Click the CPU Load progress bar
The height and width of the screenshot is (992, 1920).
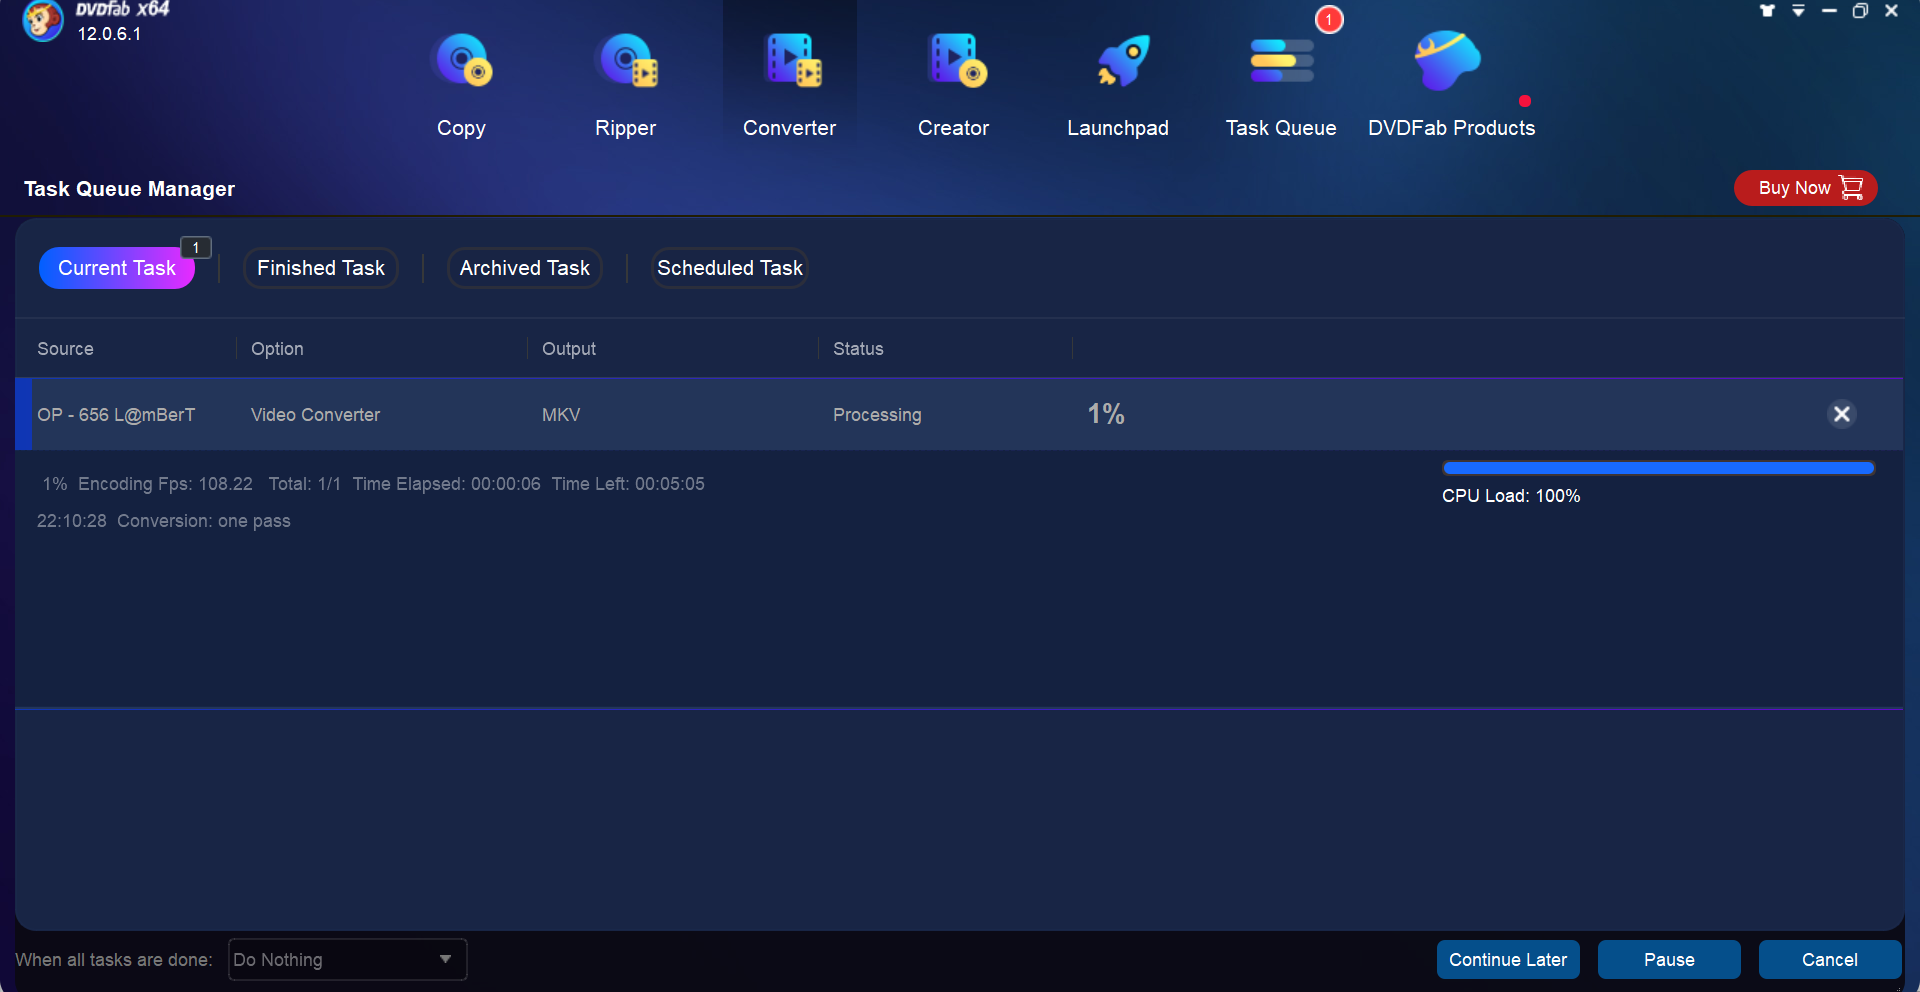click(1657, 467)
